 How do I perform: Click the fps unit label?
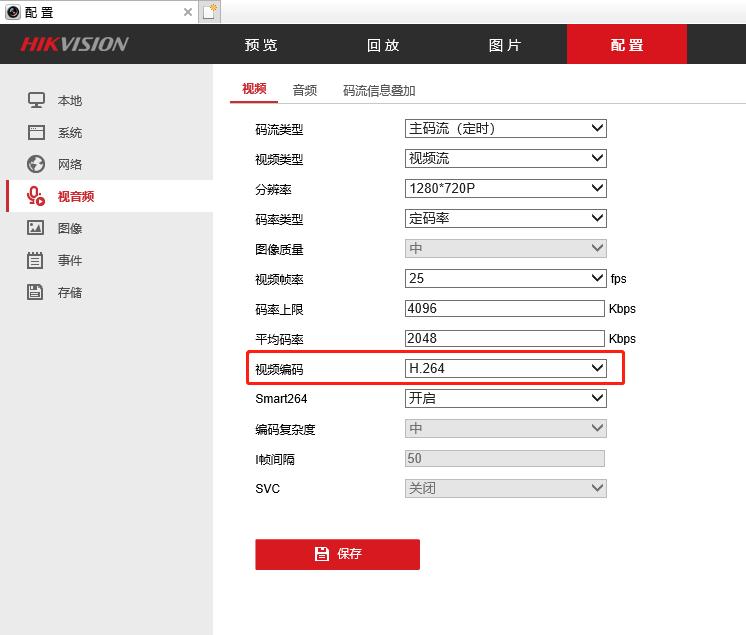[x=618, y=279]
